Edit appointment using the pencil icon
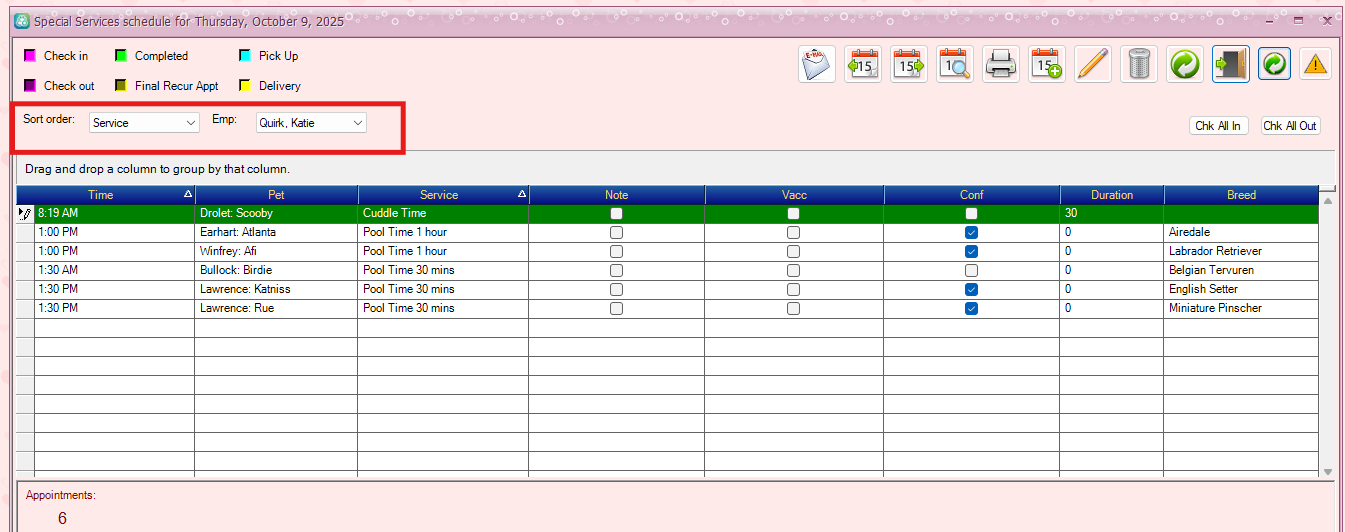Image resolution: width=1345 pixels, height=532 pixels. [x=1093, y=65]
